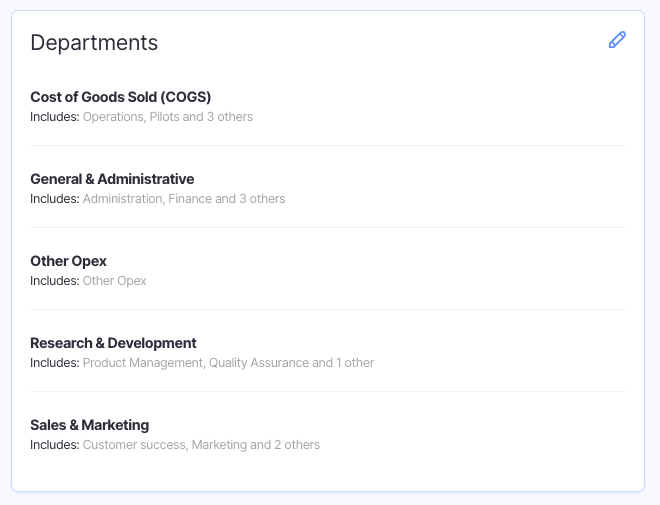Expand 'Product Management, Quality Assurance and 1 other'
The height and width of the screenshot is (505, 660).
coord(228,363)
